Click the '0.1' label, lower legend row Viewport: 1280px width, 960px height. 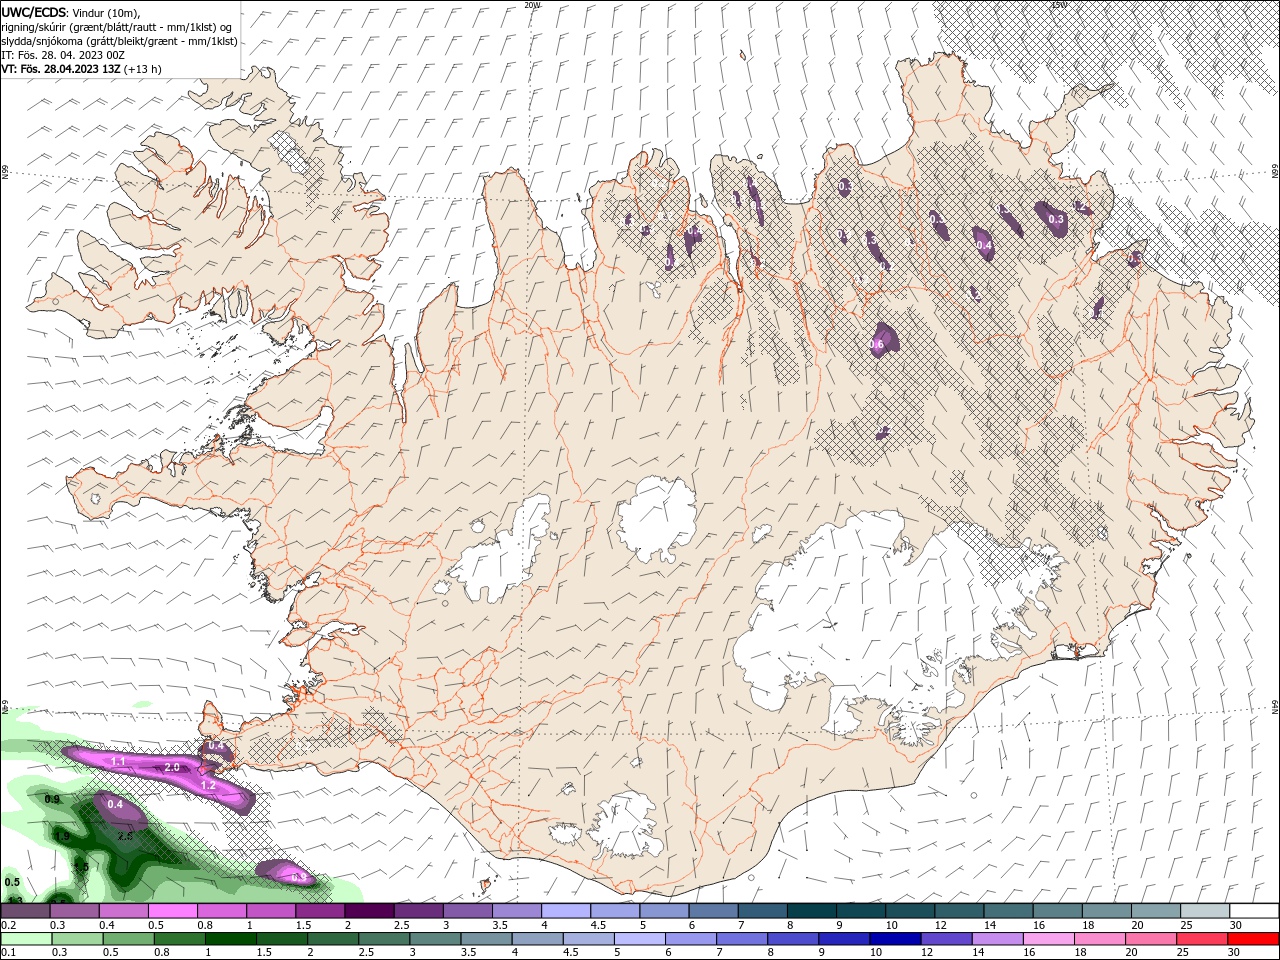point(8,952)
